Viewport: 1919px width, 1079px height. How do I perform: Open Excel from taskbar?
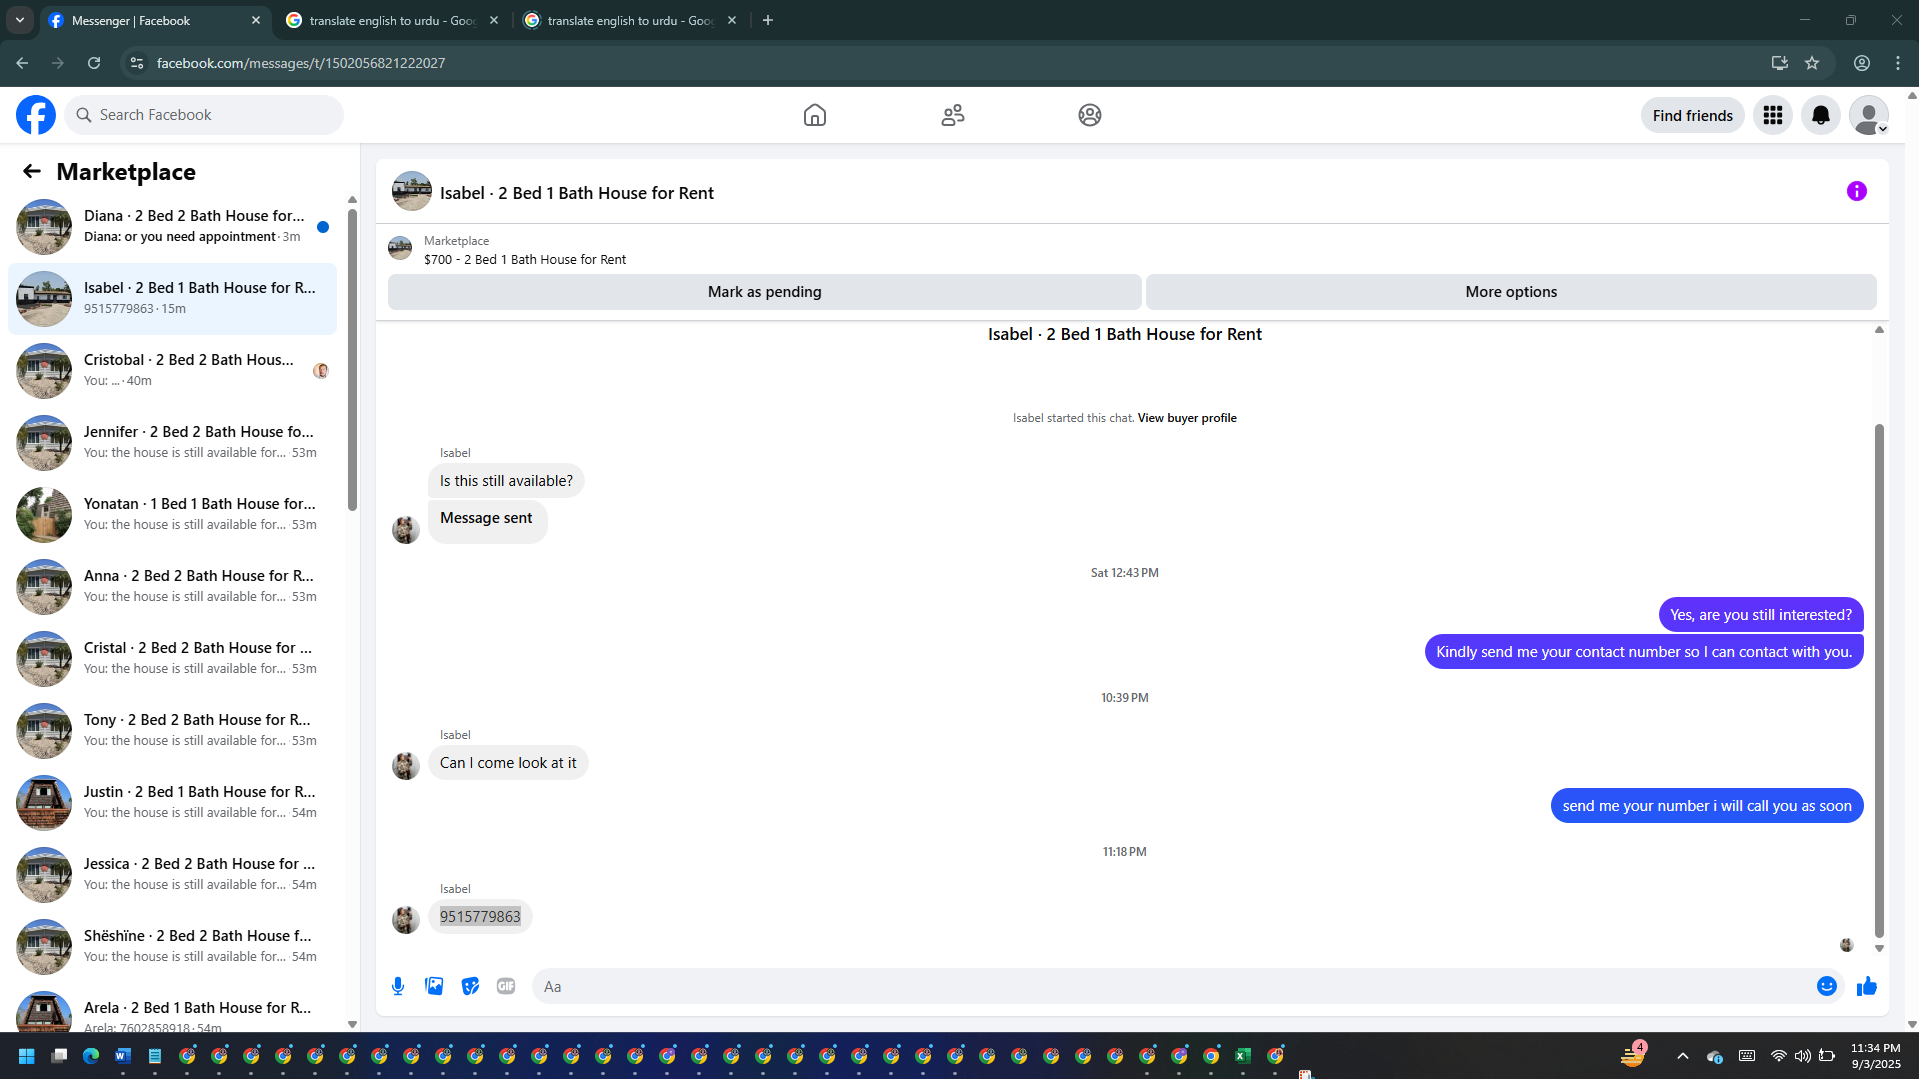pos(1243,1056)
